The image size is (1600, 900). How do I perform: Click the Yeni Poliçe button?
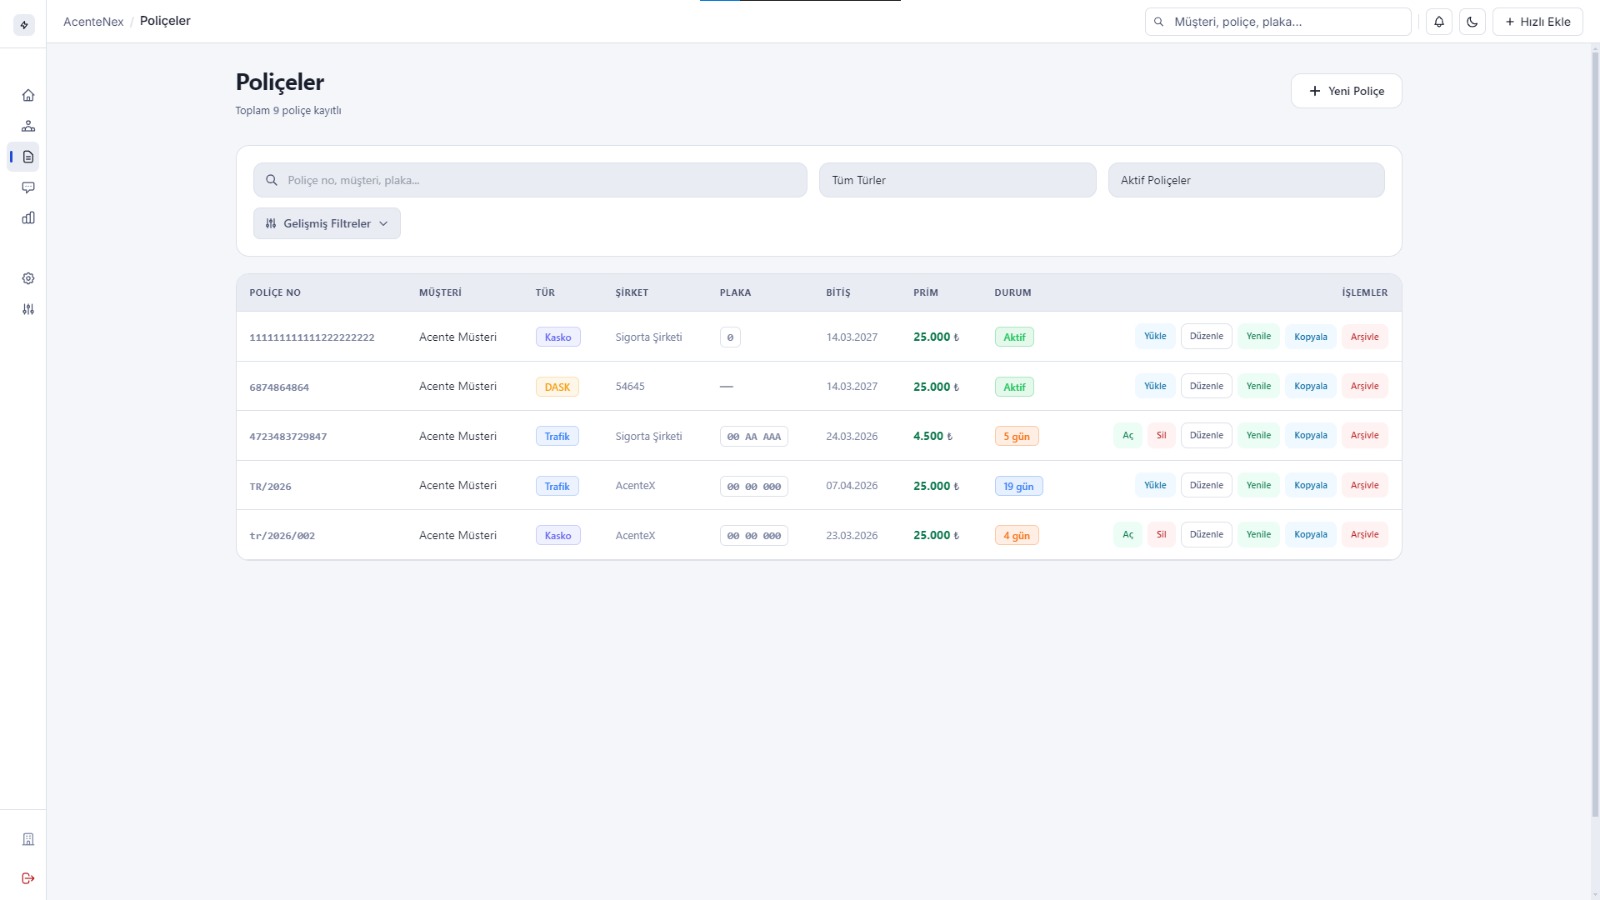(x=1346, y=91)
